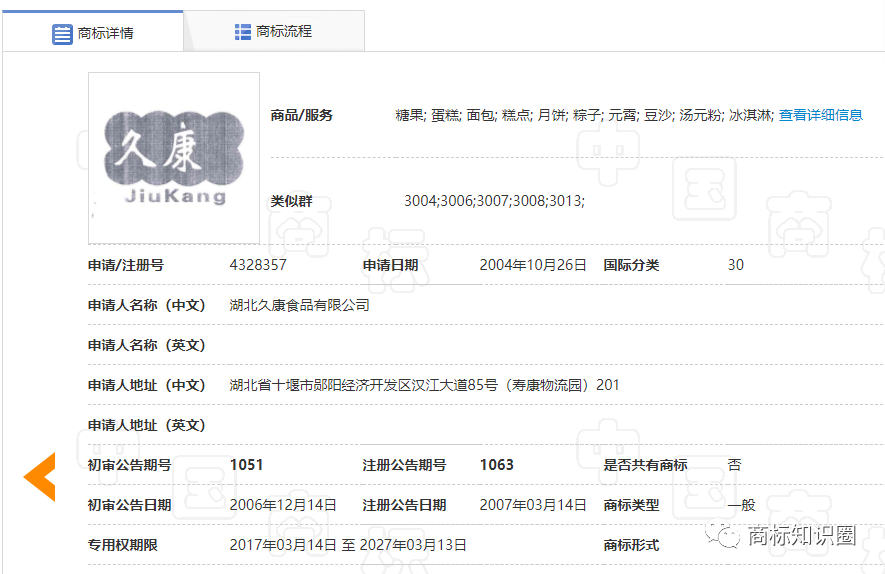Click the 初审公告期号 label

[x=129, y=465]
